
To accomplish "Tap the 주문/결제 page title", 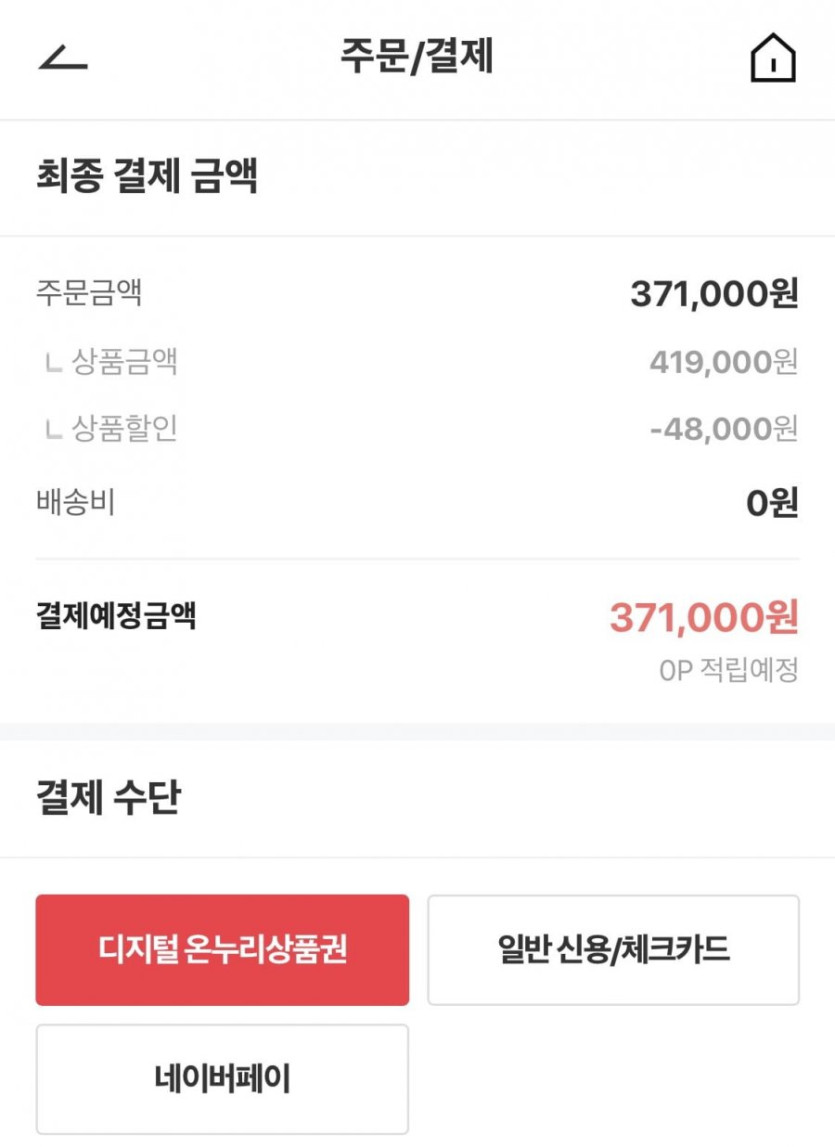I will 417,57.
